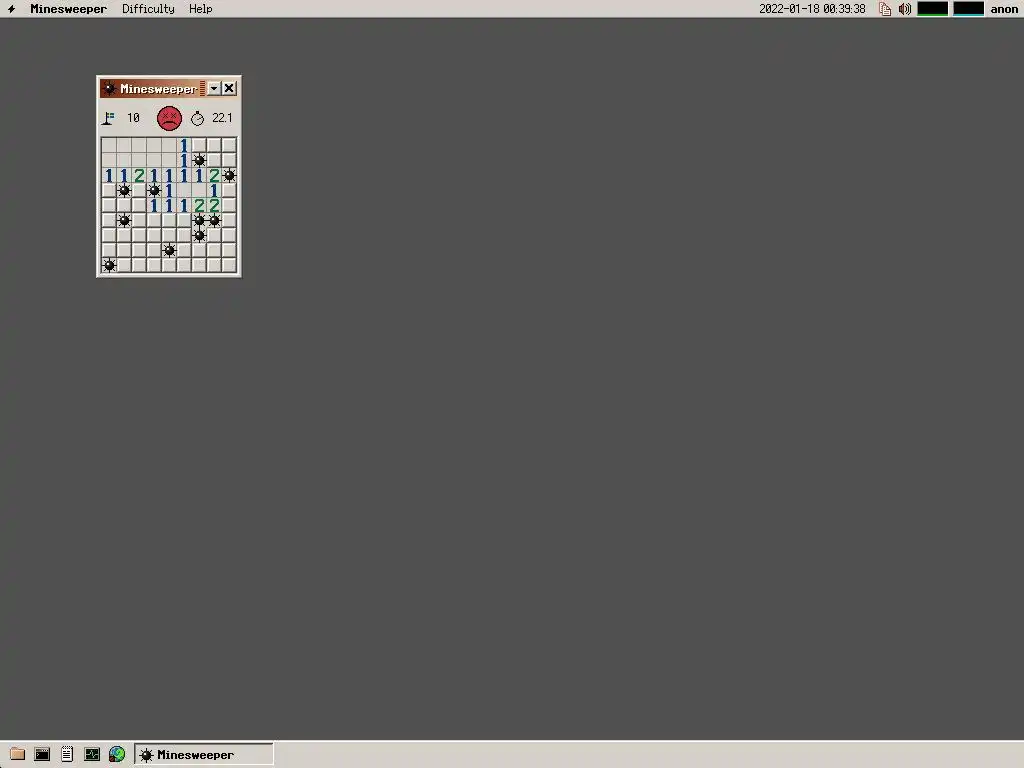Click the flag counter icon
1024x768 pixels.
[x=108, y=118]
